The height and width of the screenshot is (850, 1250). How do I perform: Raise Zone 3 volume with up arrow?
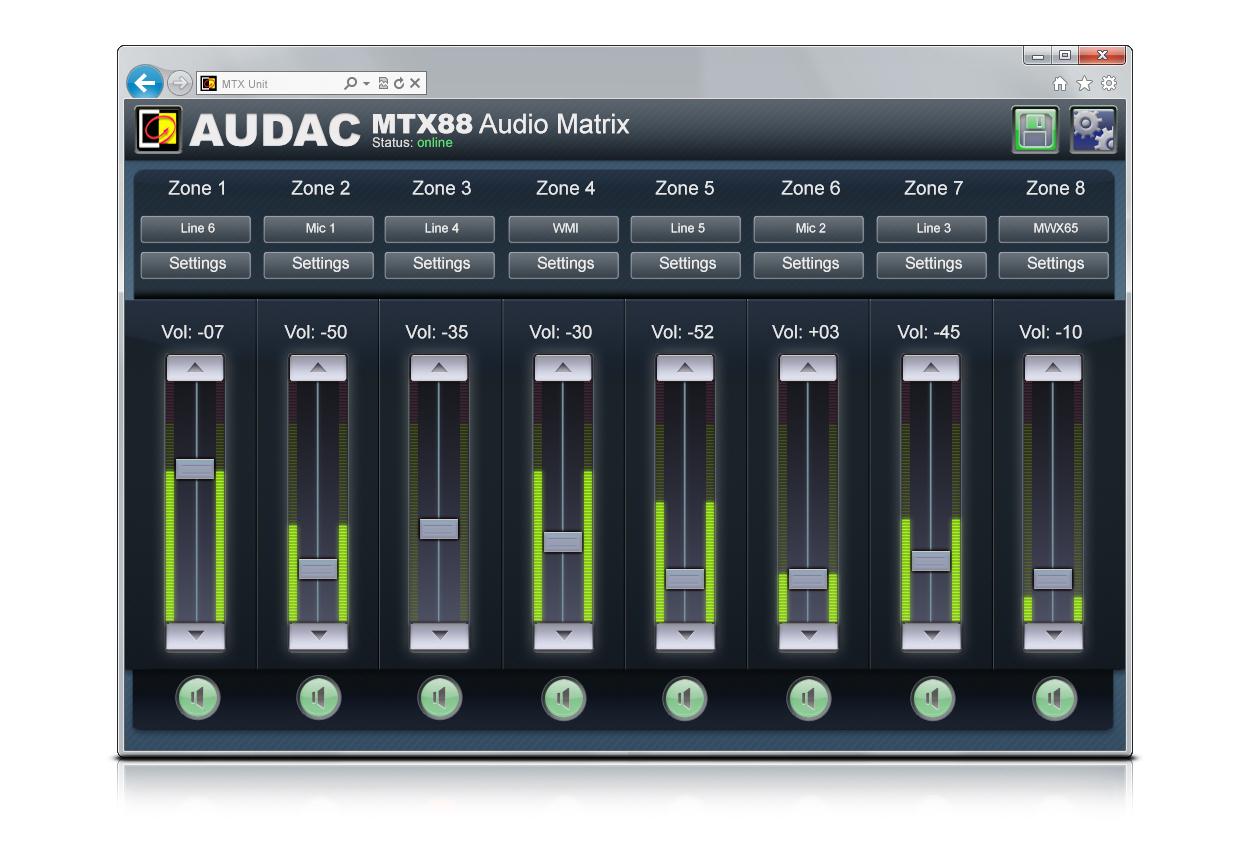click(439, 368)
